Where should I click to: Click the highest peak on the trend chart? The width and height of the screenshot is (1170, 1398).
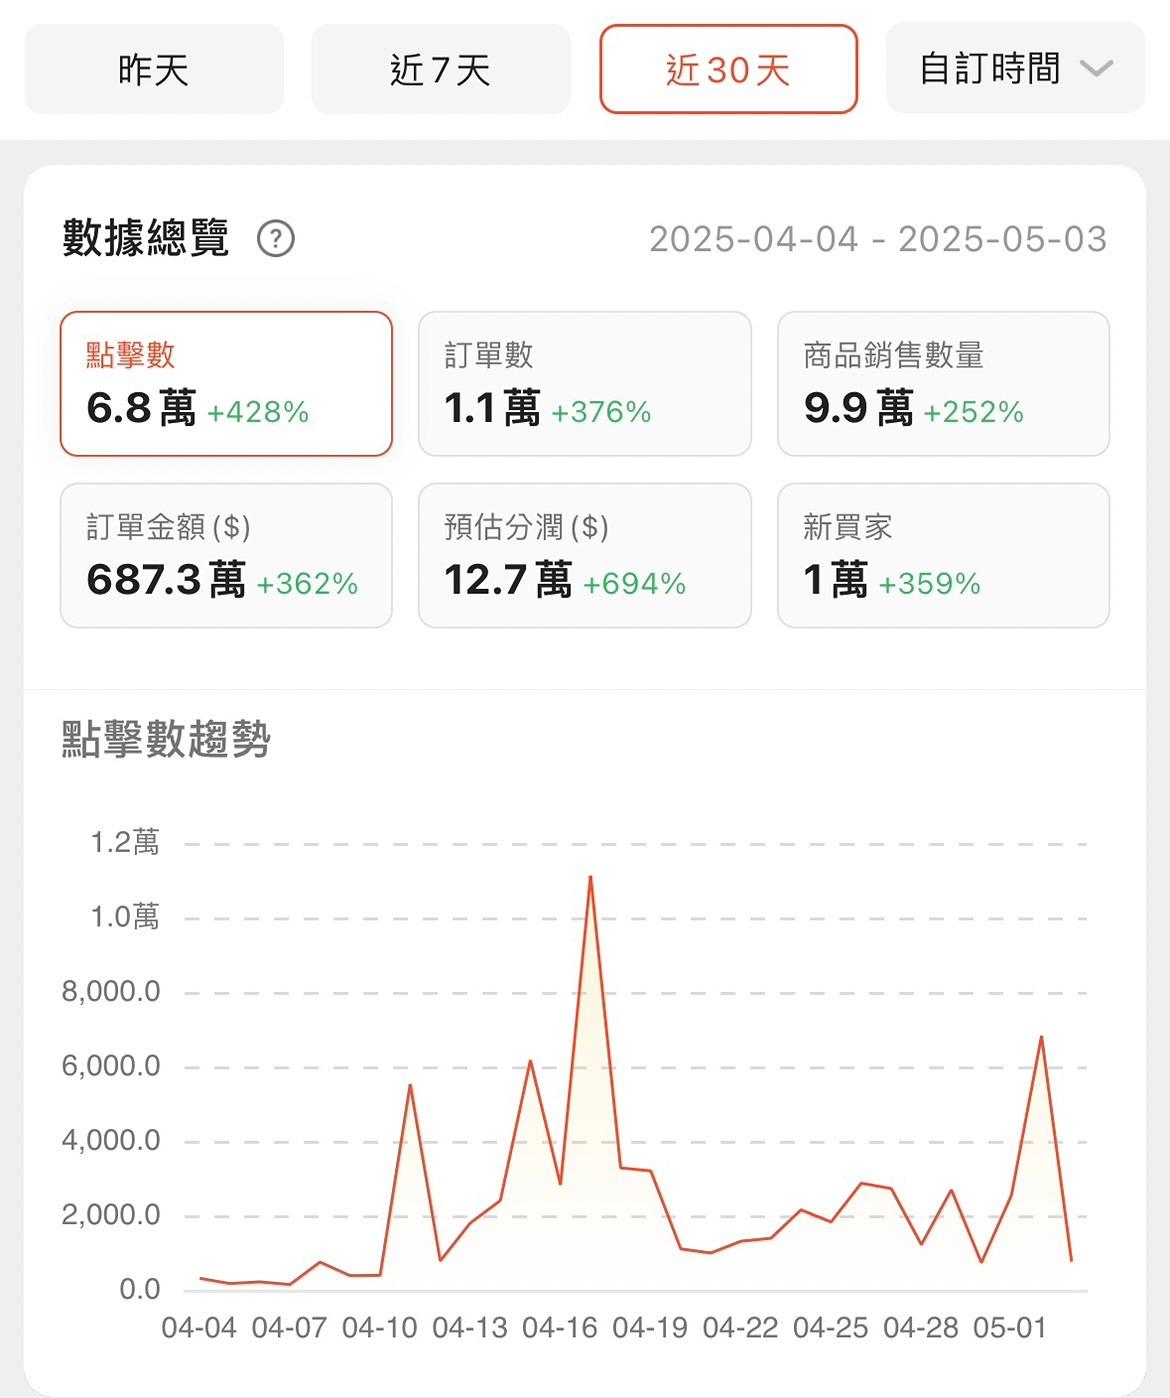(591, 878)
